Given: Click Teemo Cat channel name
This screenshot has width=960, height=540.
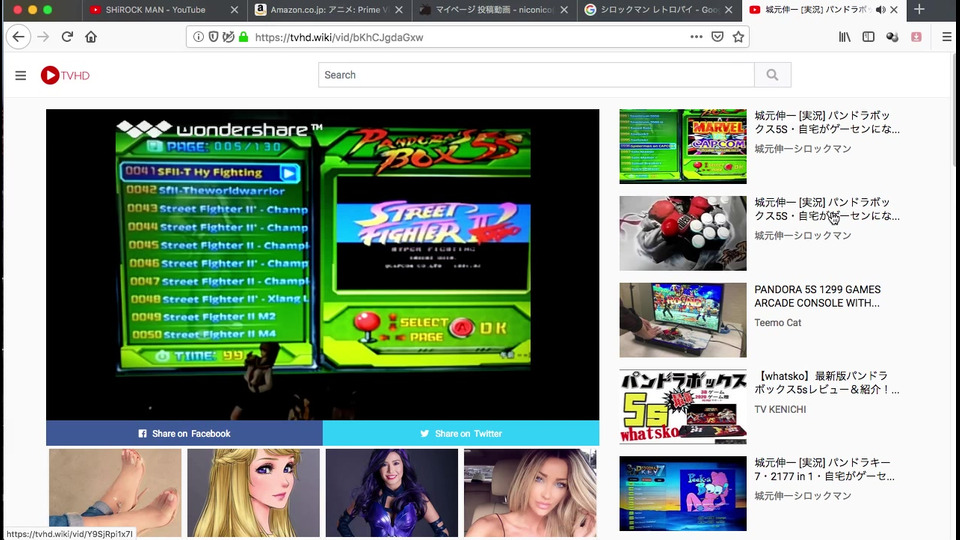Looking at the screenshot, I should (x=778, y=323).
